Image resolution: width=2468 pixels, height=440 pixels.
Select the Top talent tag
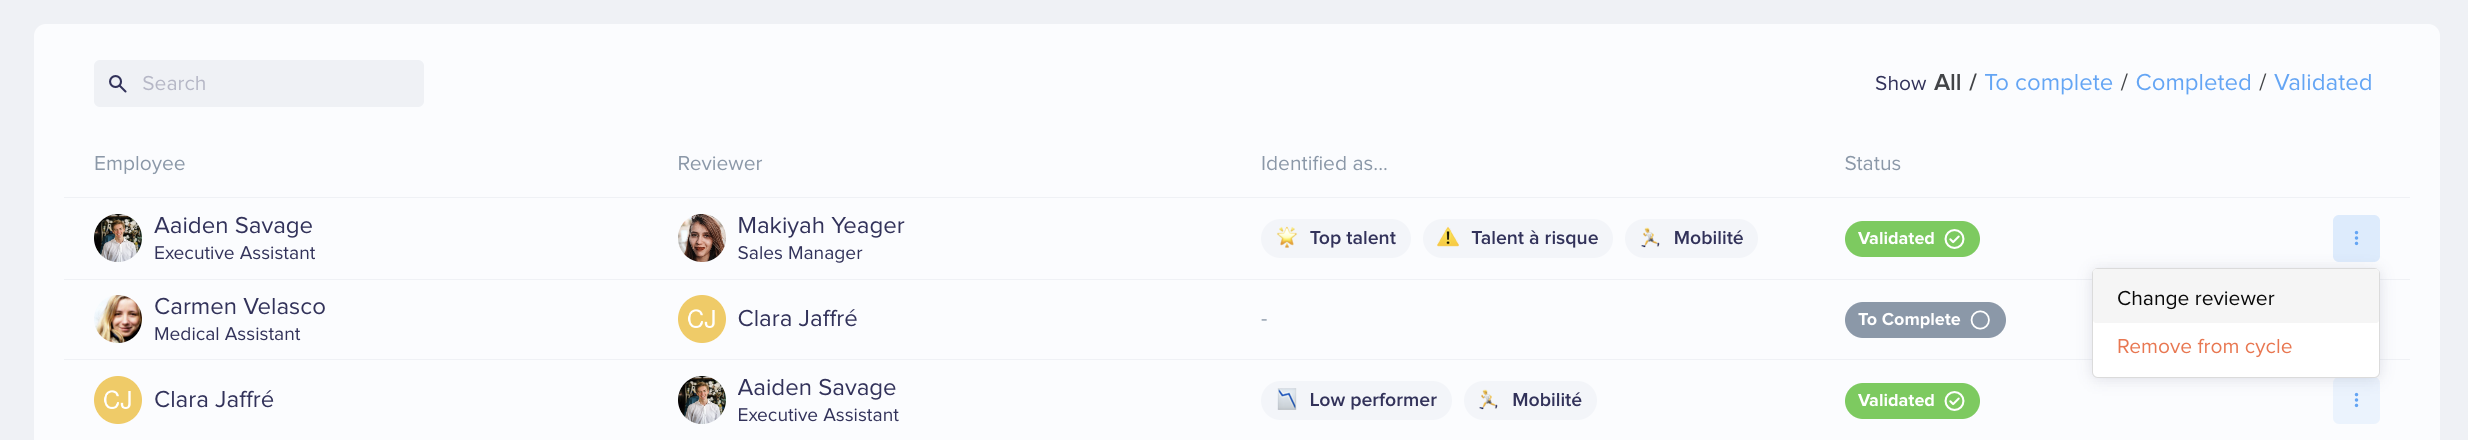pyautogui.click(x=1336, y=238)
